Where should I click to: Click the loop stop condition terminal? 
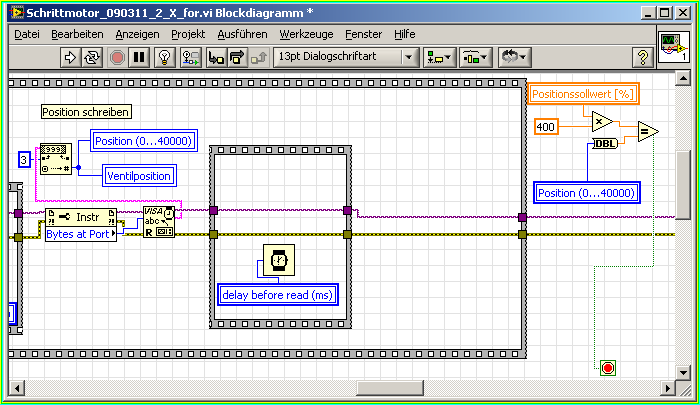[608, 368]
